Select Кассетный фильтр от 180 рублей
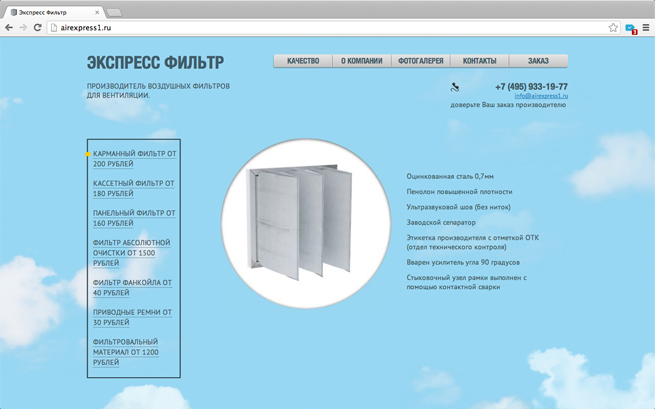This screenshot has height=409, width=655. [134, 188]
